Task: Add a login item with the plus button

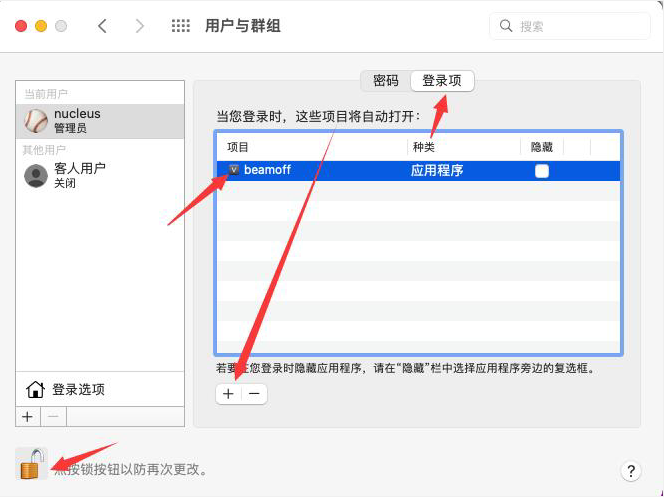Action: (228, 394)
